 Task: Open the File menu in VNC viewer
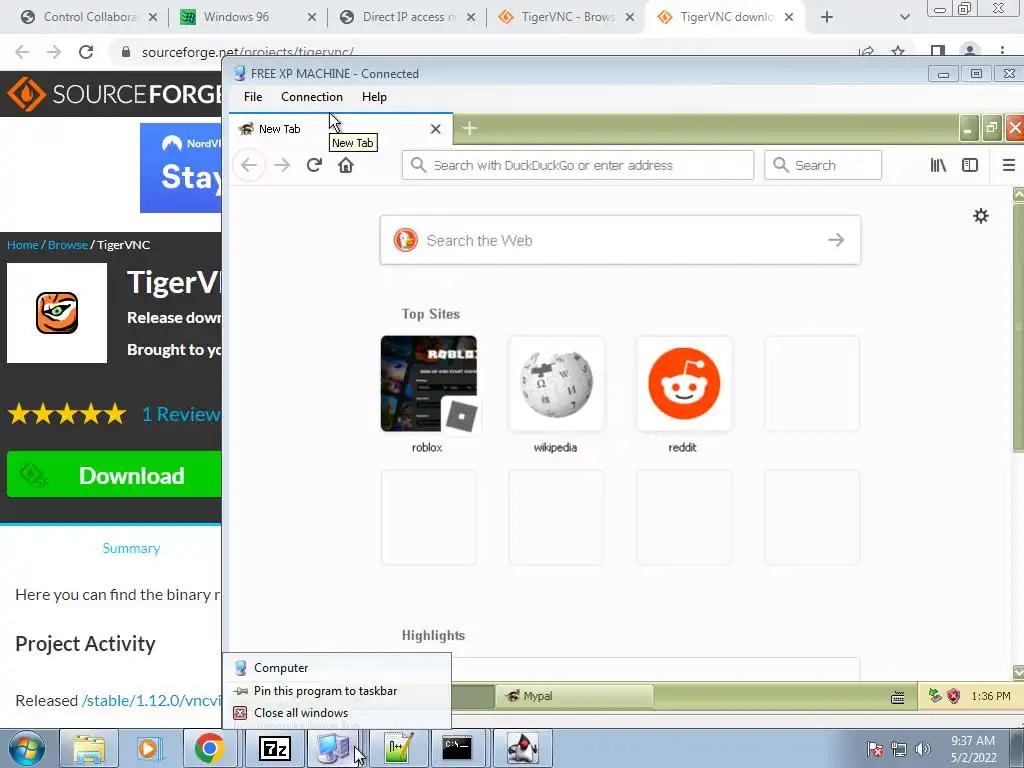tap(253, 97)
